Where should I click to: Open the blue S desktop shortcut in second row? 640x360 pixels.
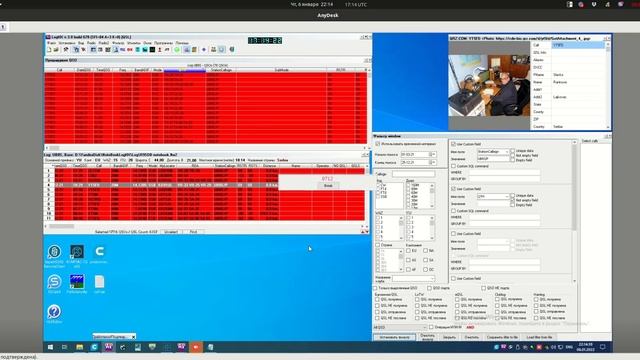tap(54, 282)
